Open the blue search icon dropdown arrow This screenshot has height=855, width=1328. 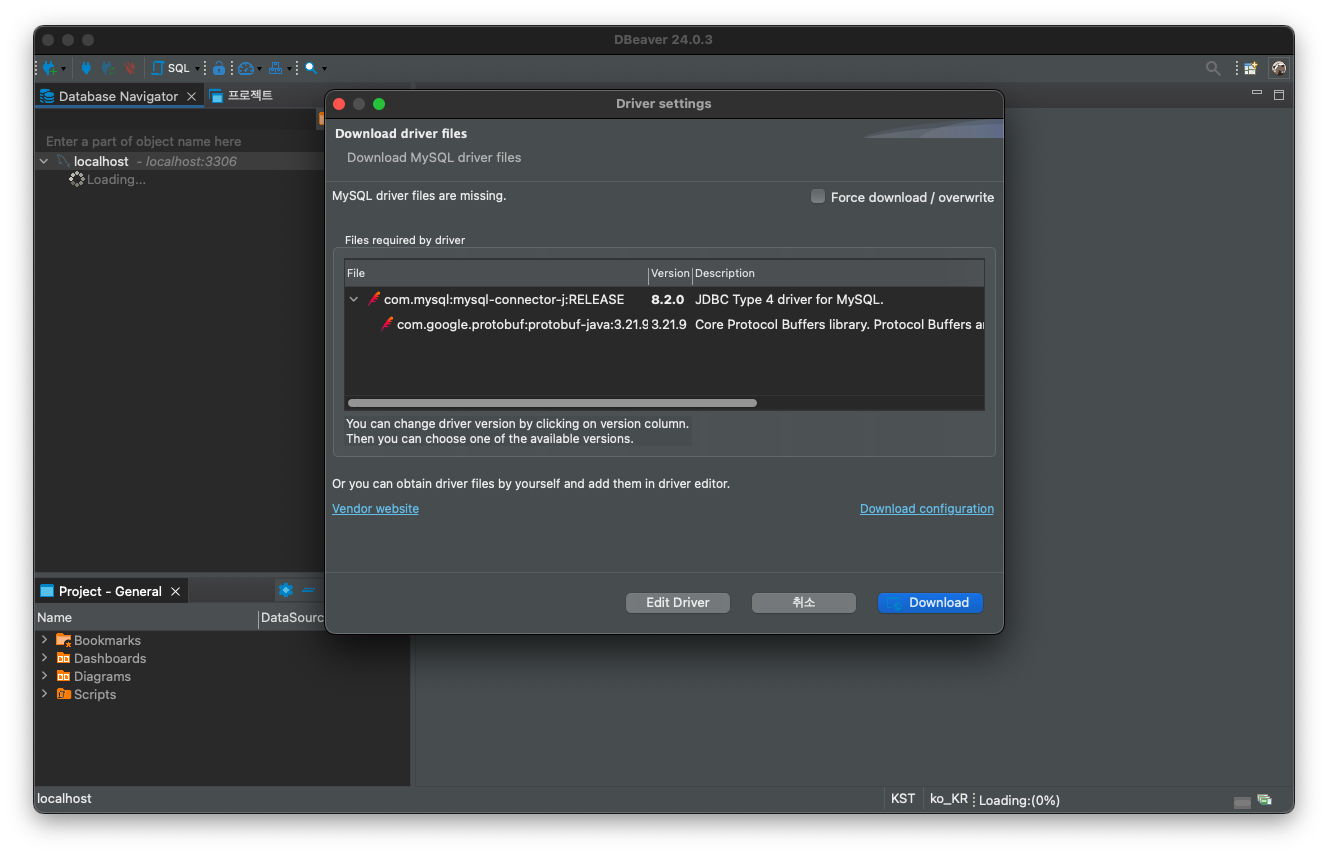(x=324, y=69)
